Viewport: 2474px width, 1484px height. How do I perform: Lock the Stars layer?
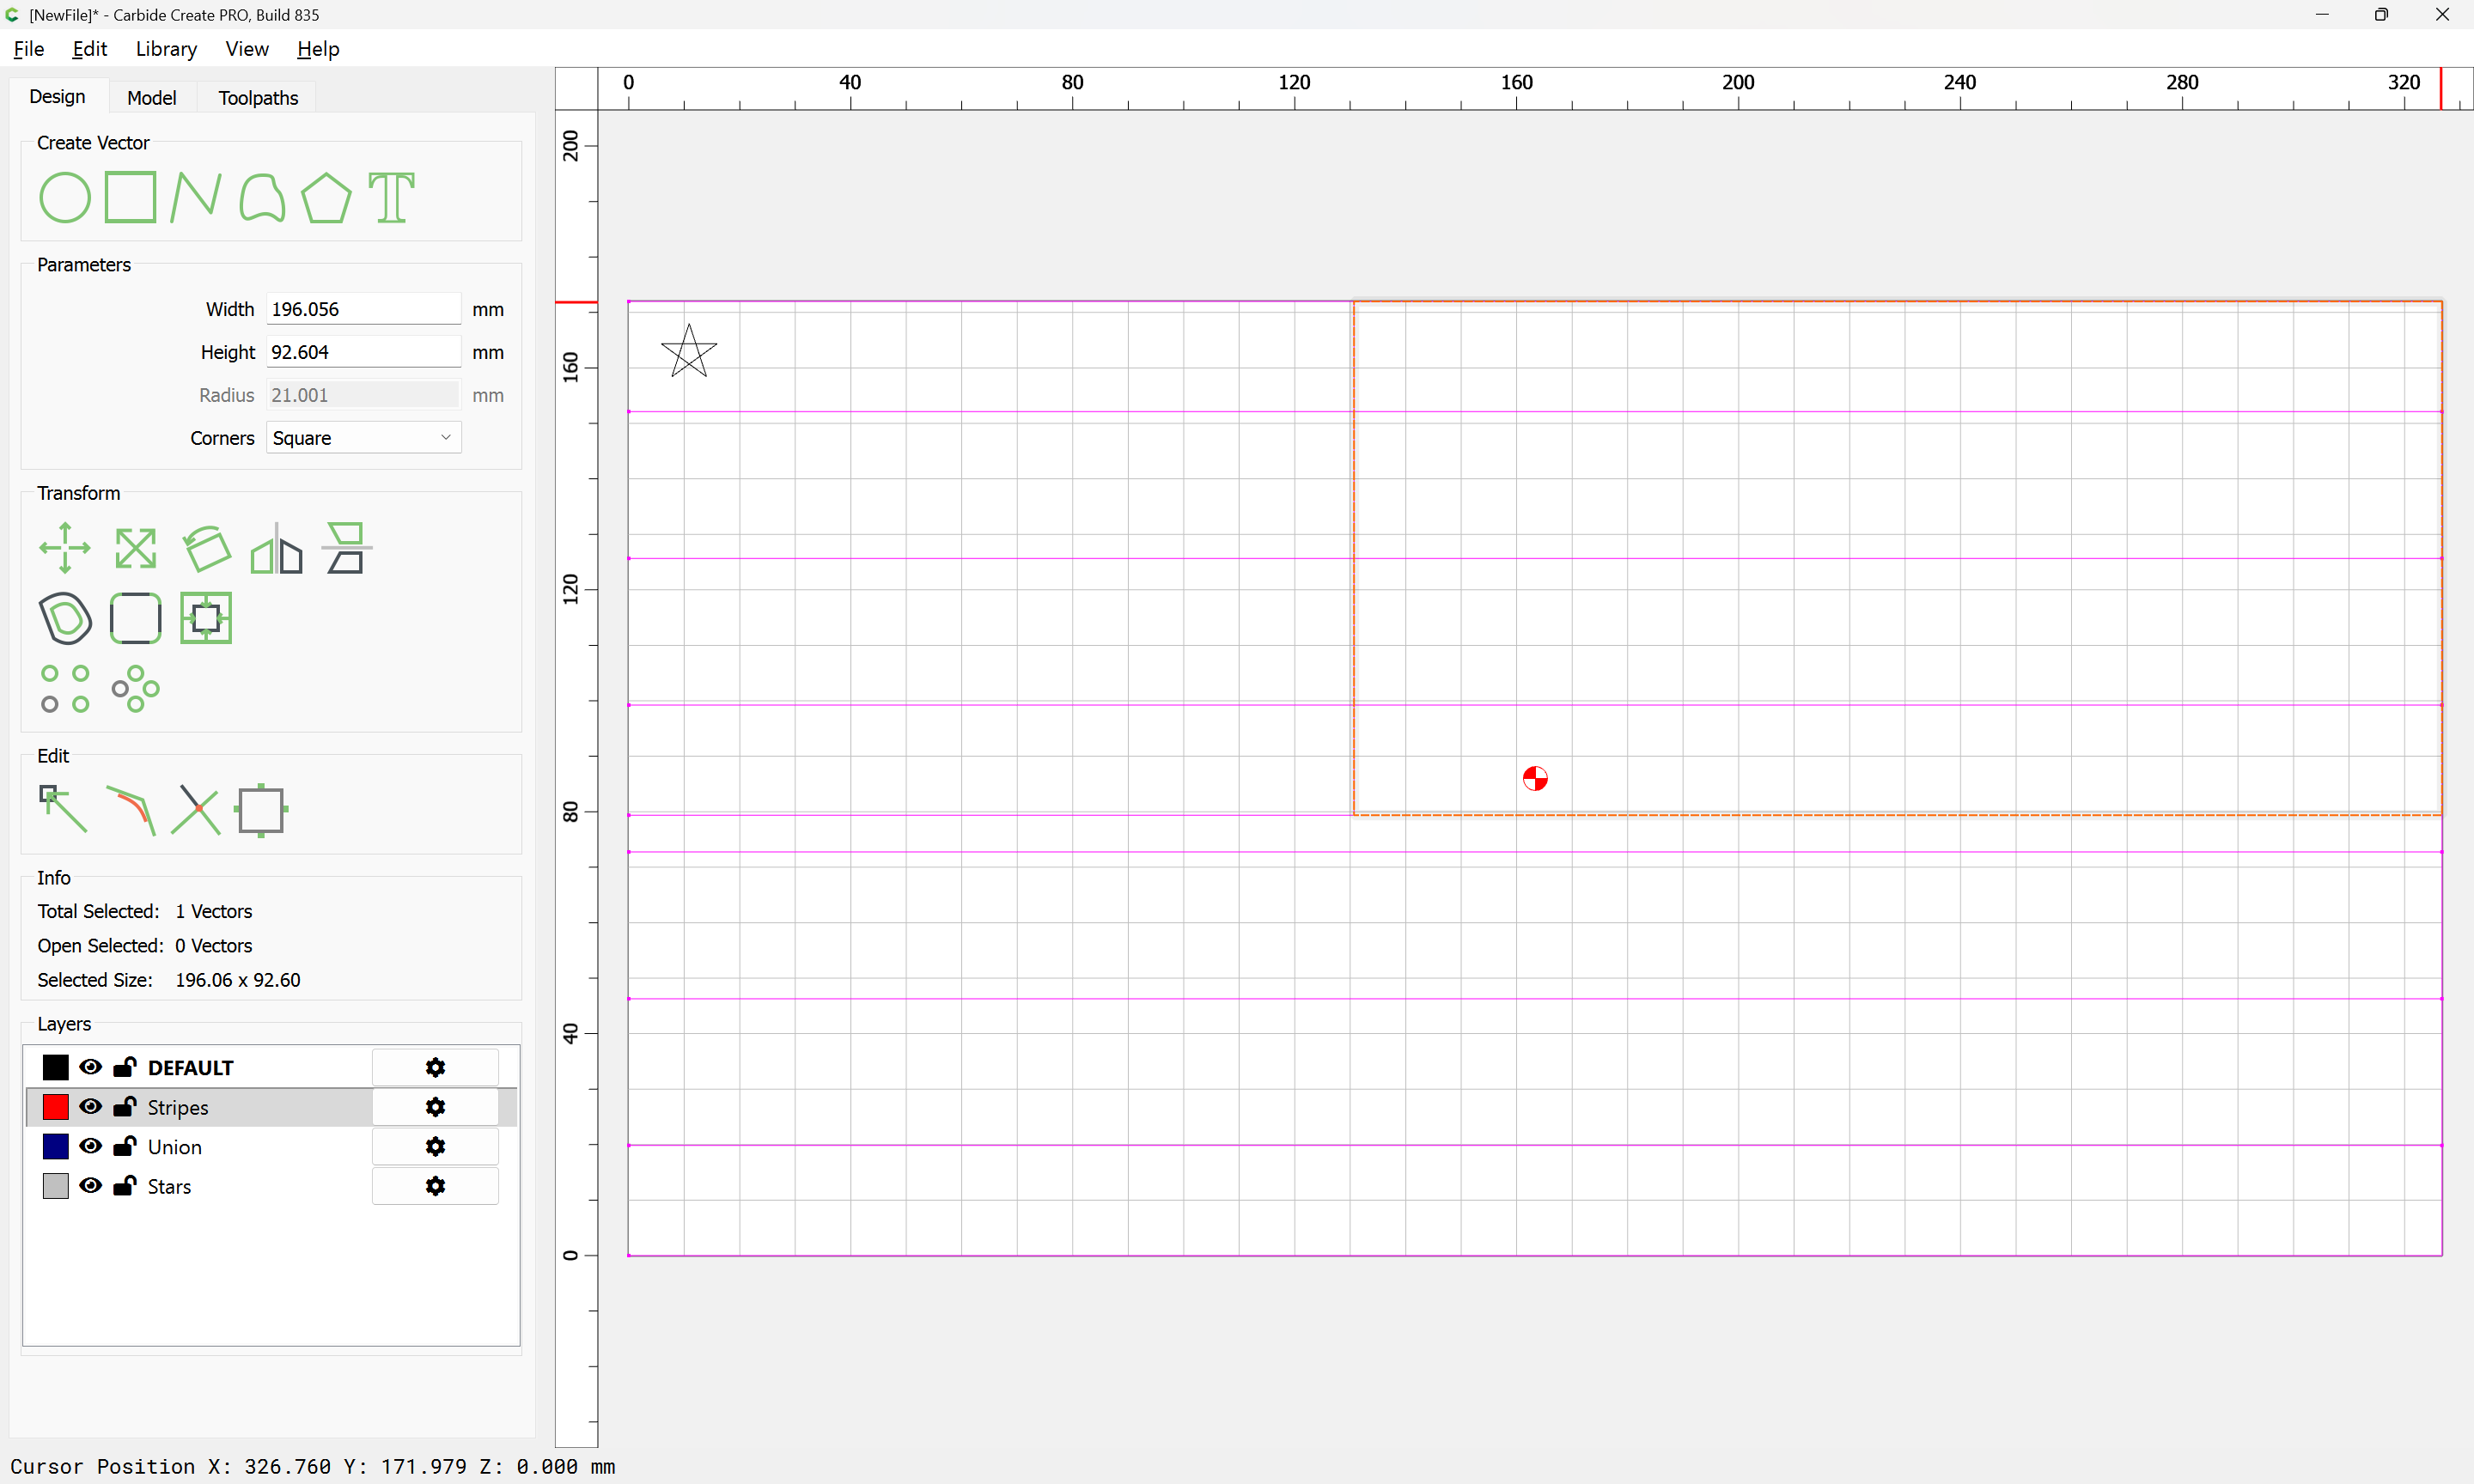[x=125, y=1186]
